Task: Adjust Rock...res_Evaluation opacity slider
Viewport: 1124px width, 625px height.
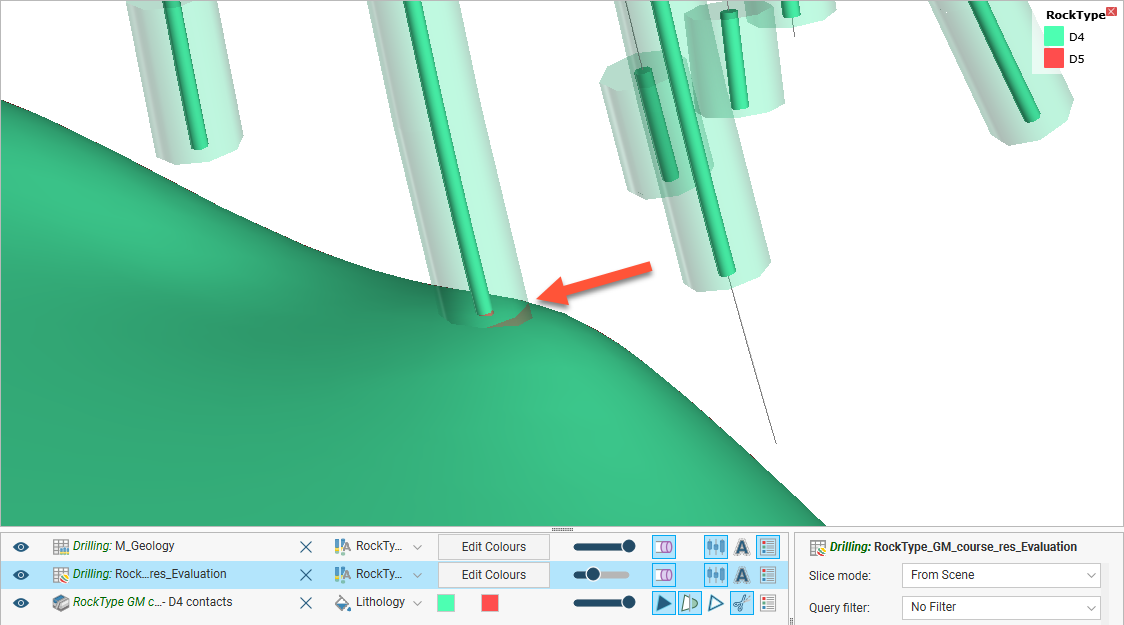Action: pyautogui.click(x=593, y=575)
